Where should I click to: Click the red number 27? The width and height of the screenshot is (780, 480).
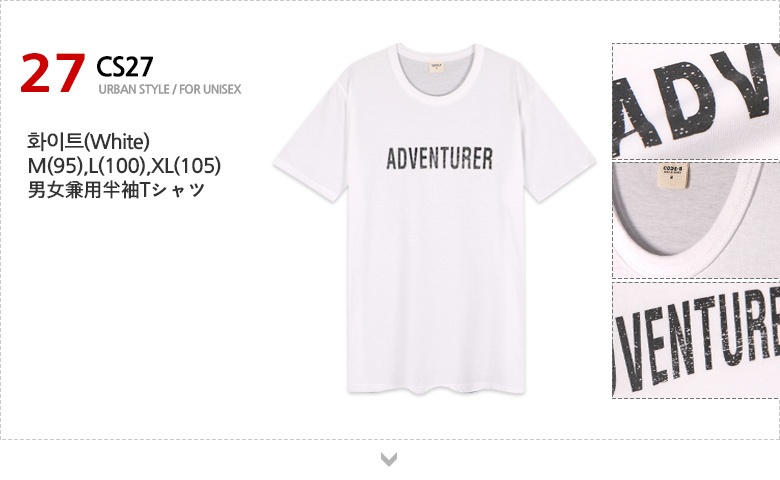[x=52, y=74]
